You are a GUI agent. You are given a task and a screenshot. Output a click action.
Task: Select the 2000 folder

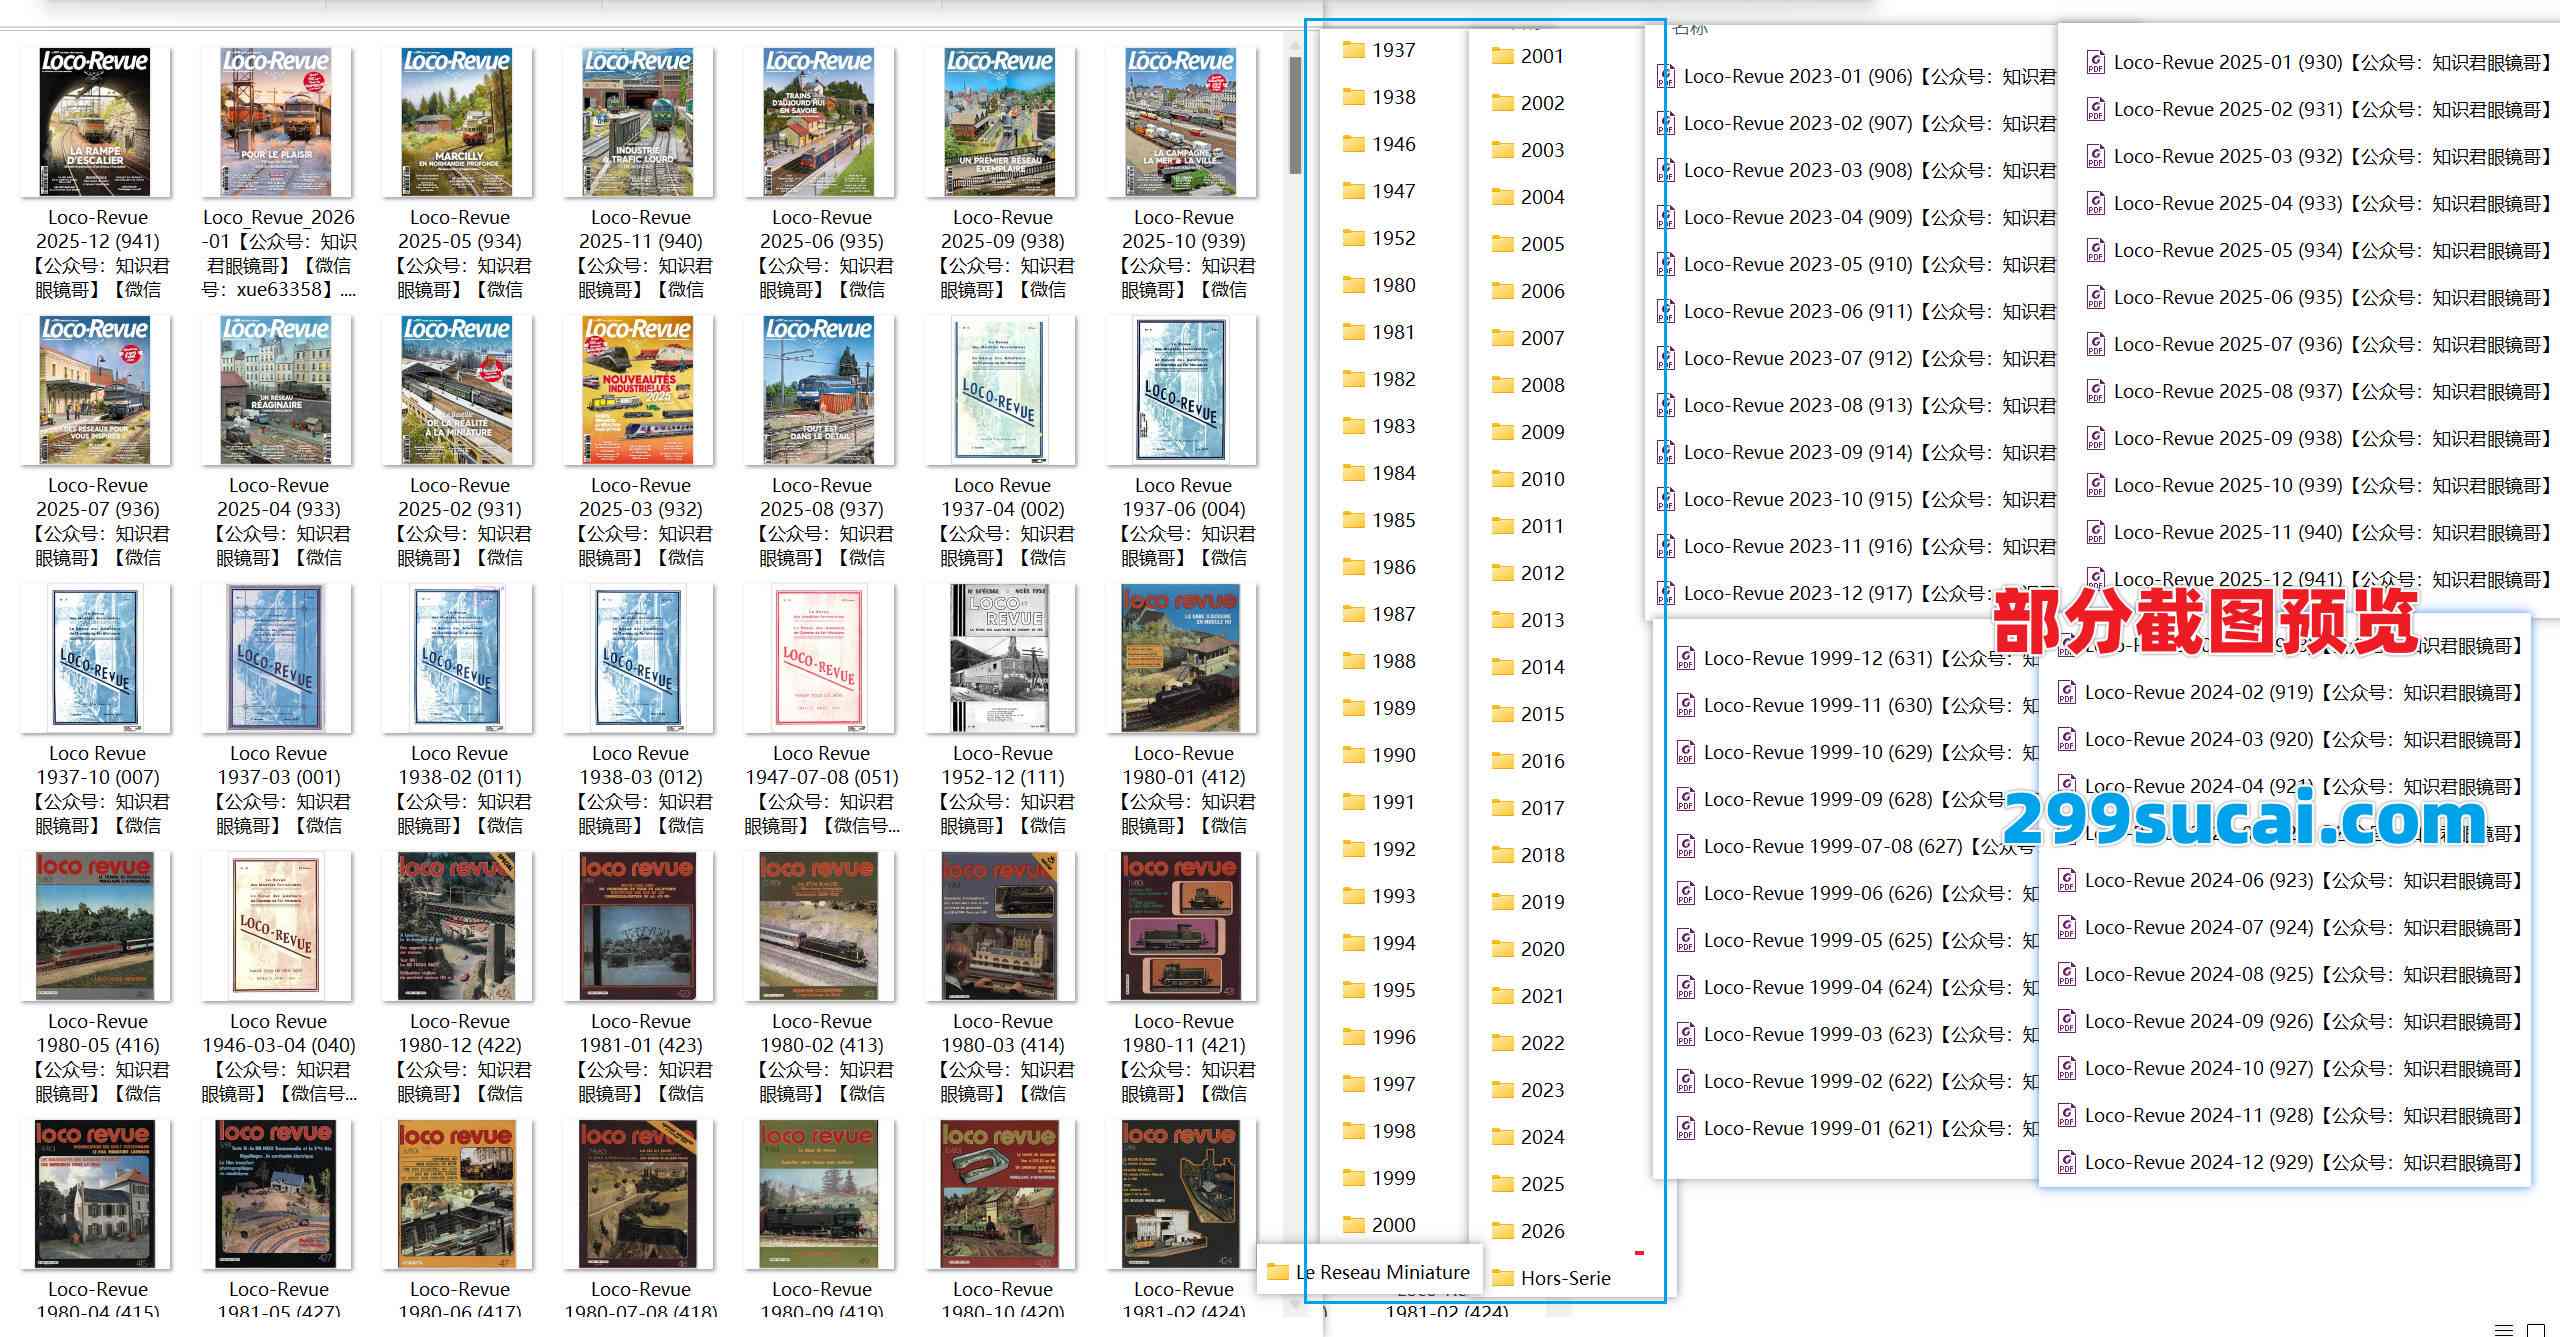pos(1392,1225)
